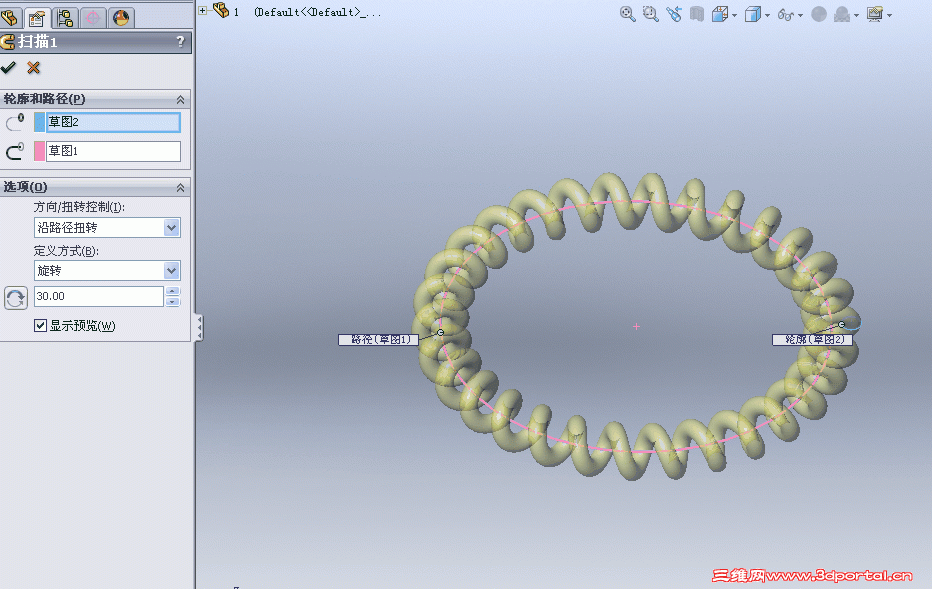Image resolution: width=932 pixels, height=589 pixels.
Task: Open the Apply Scene dropdown arrow
Action: [857, 15]
